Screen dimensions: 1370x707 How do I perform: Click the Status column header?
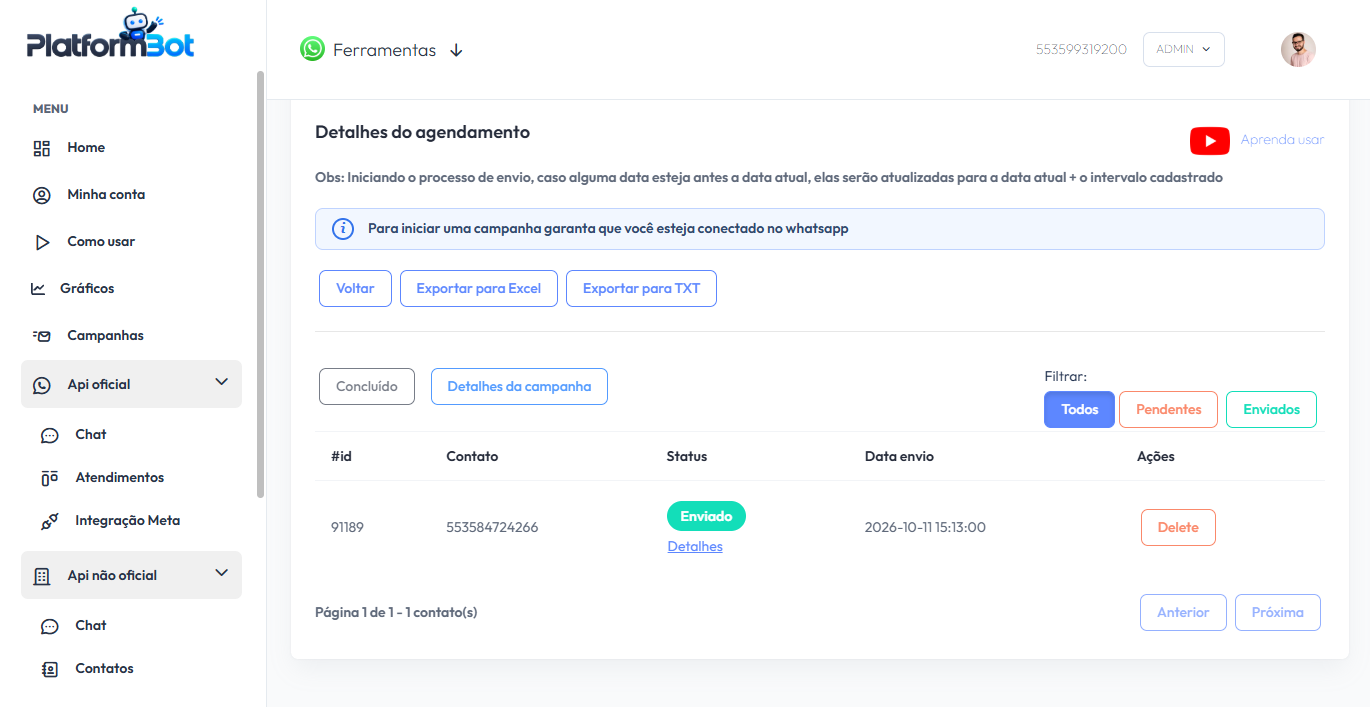(687, 456)
